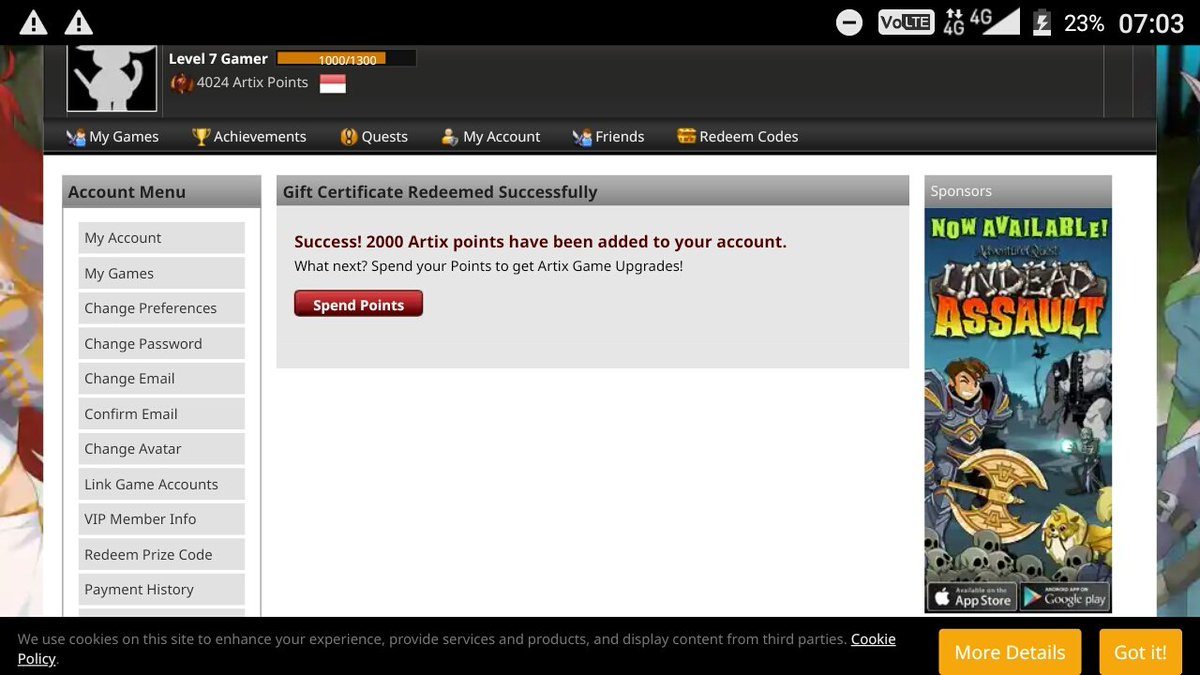Open Change Email in Account Menu
This screenshot has height=675, width=1200.
pyautogui.click(x=162, y=378)
